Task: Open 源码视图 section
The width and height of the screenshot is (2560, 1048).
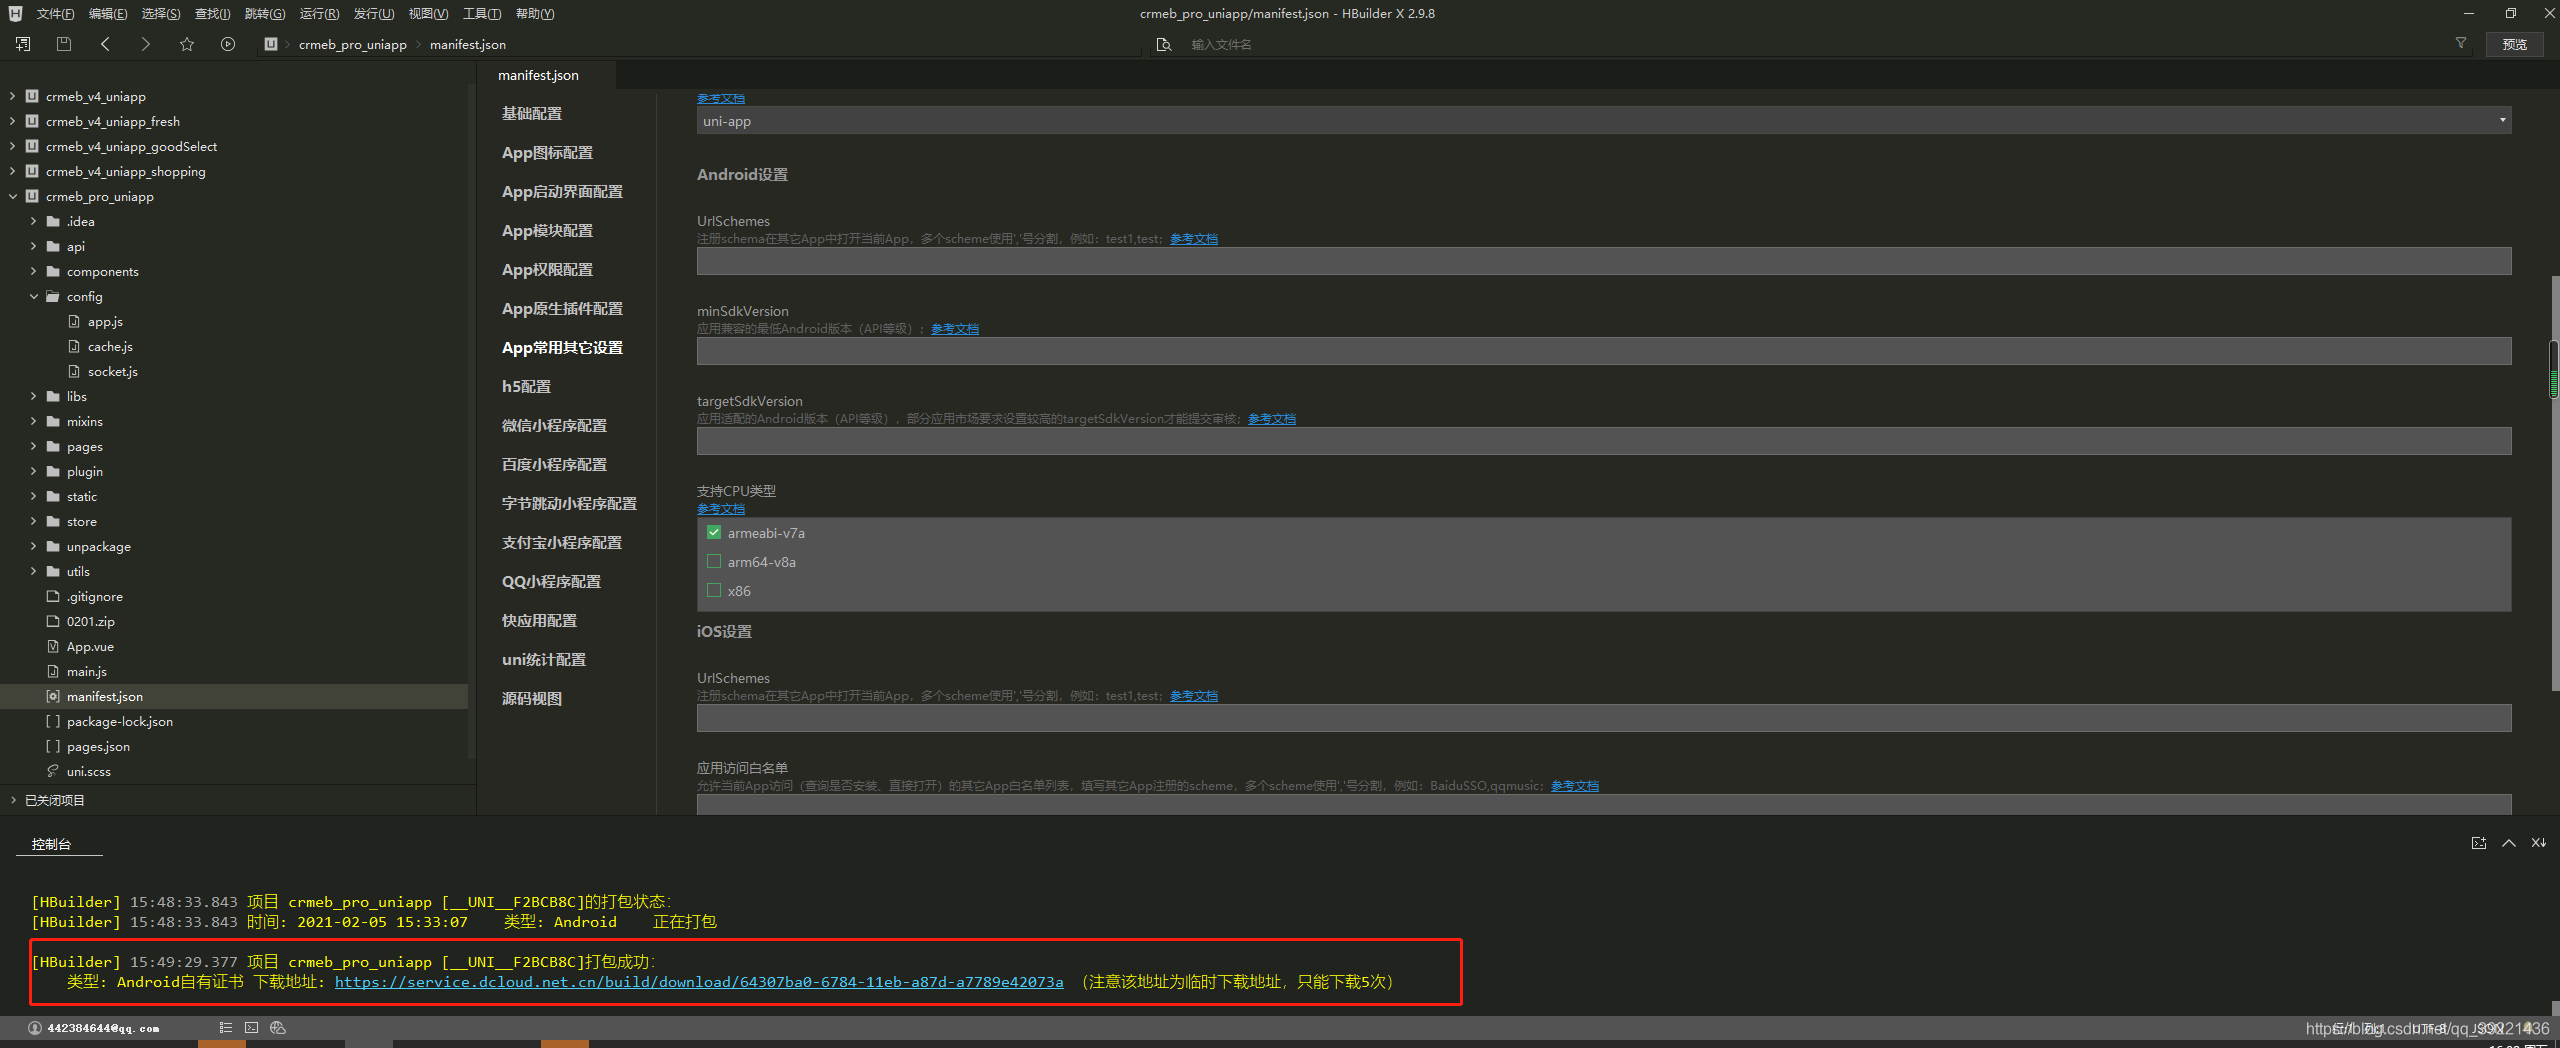Action: point(532,699)
